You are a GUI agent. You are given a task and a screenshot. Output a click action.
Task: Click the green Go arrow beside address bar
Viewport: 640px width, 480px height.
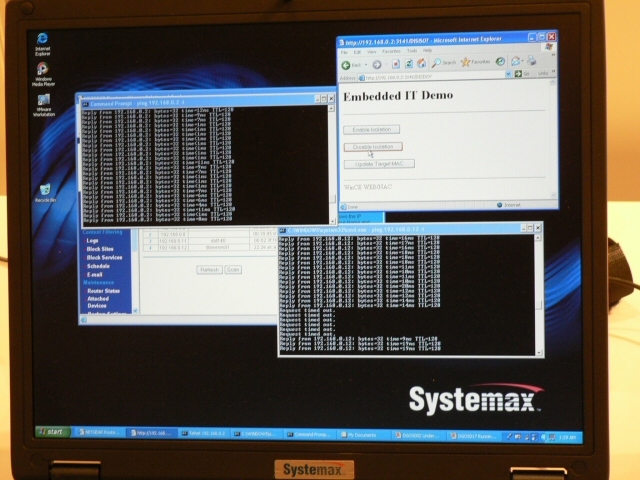[518, 73]
